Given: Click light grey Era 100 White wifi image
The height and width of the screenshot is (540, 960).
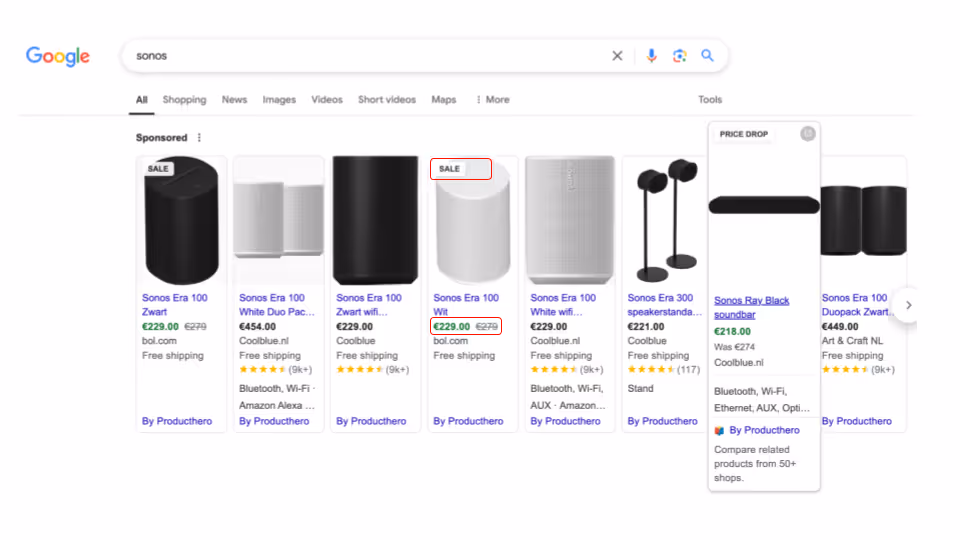Looking at the screenshot, I should click(x=570, y=220).
